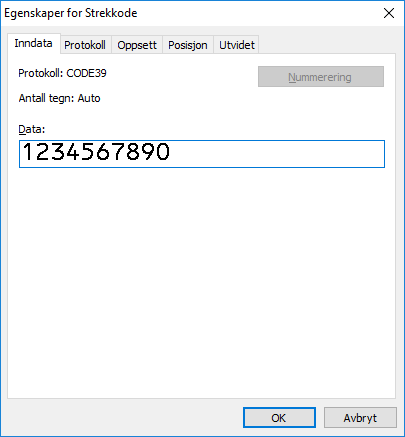
Task: Confirm with the OK button
Action: [279, 417]
